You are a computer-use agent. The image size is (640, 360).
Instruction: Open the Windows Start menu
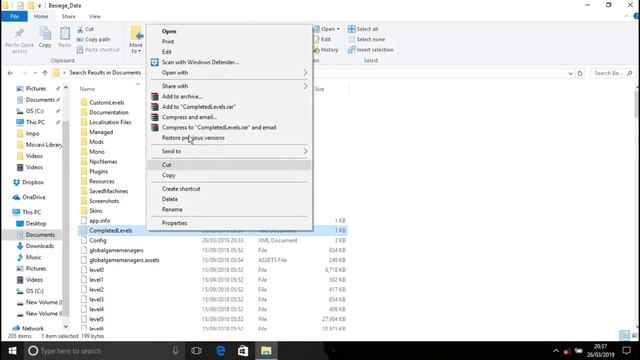(12, 351)
